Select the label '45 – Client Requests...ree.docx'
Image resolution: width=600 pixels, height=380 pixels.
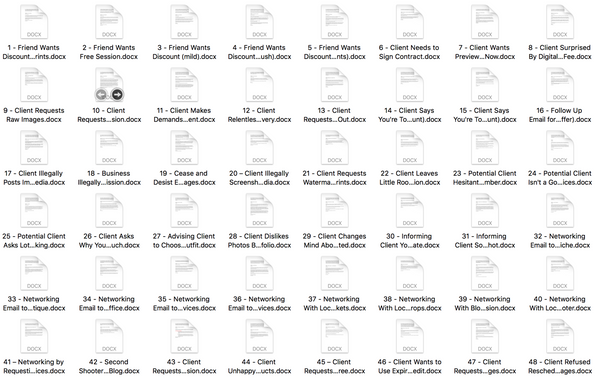334,366
